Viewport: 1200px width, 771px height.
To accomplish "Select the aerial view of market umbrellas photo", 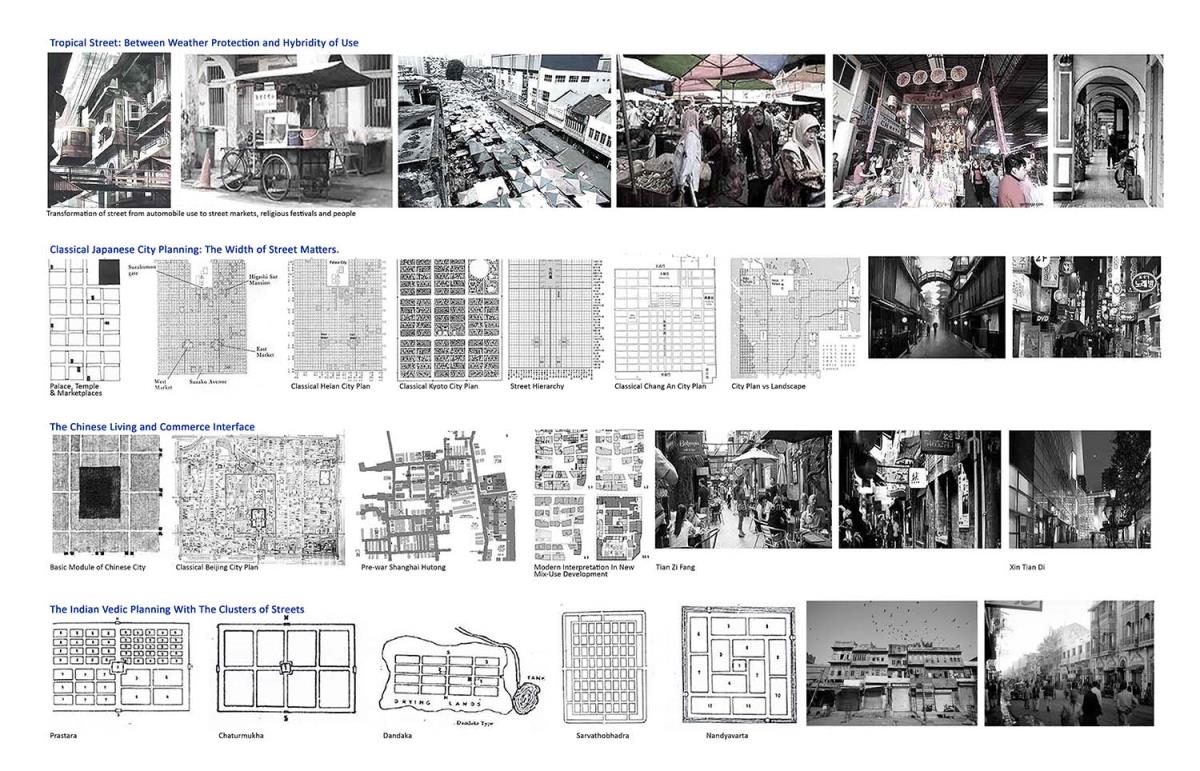I will click(x=503, y=130).
